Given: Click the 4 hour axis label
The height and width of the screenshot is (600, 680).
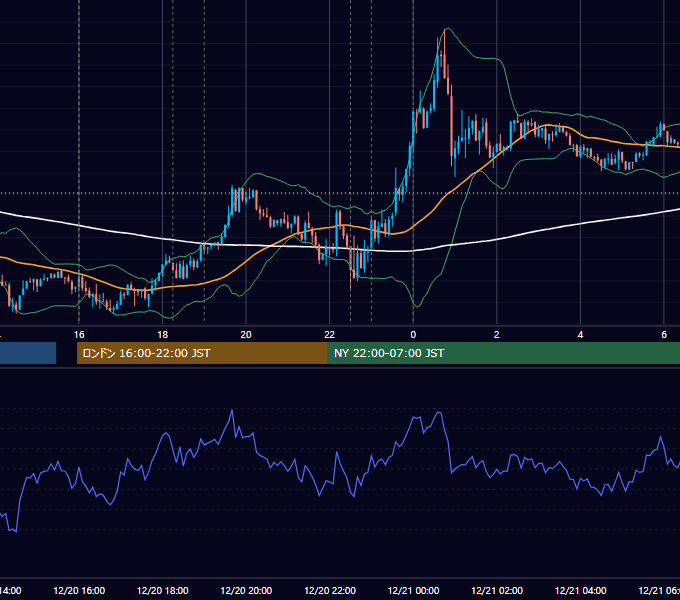Looking at the screenshot, I should coord(580,335).
